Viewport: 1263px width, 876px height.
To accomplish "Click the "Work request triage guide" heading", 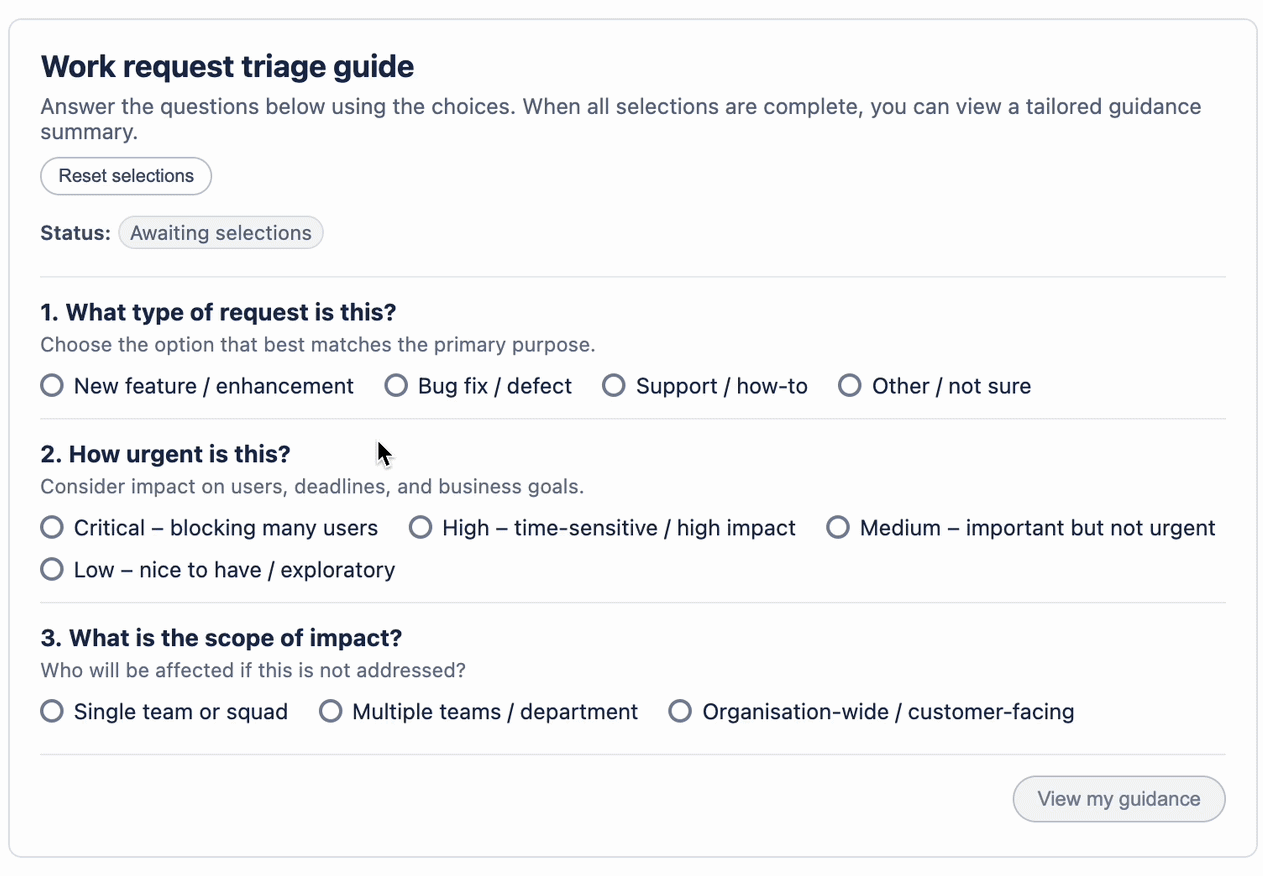I will tap(227, 66).
